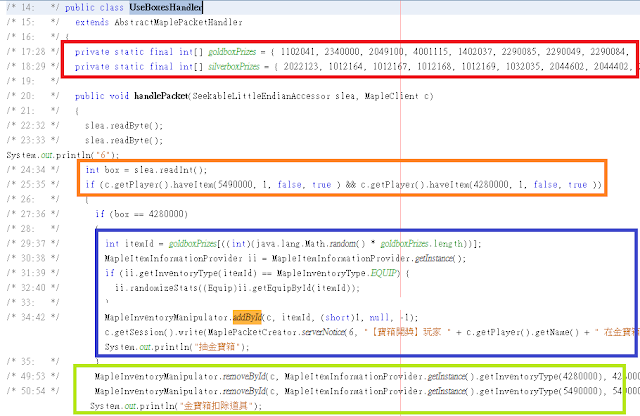
Task: Click the line comment /* 14: */
Action: pos(33,7)
